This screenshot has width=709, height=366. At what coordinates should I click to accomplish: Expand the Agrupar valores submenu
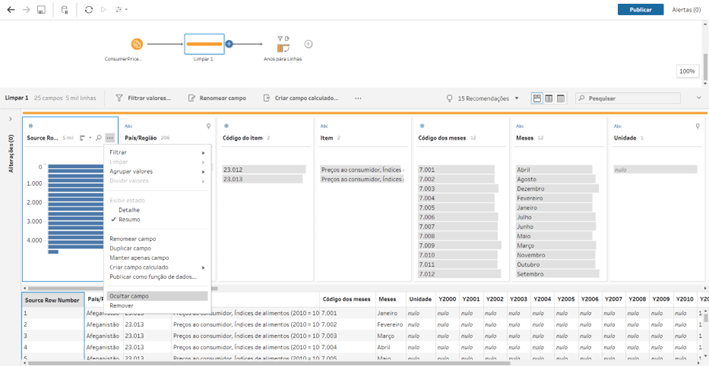(x=157, y=171)
